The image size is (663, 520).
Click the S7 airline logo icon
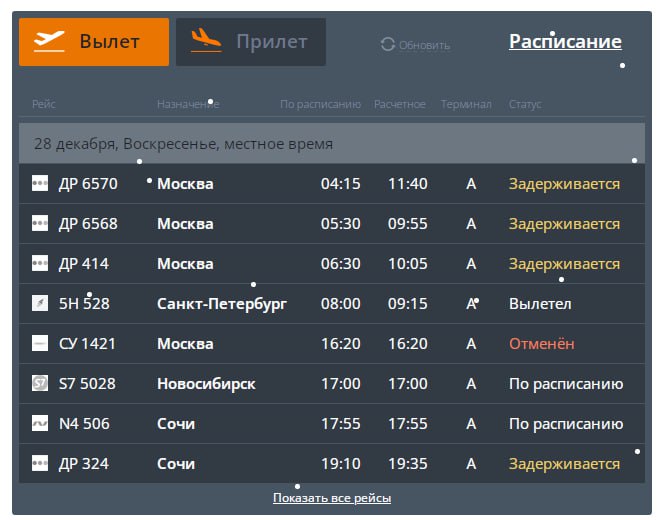point(40,383)
